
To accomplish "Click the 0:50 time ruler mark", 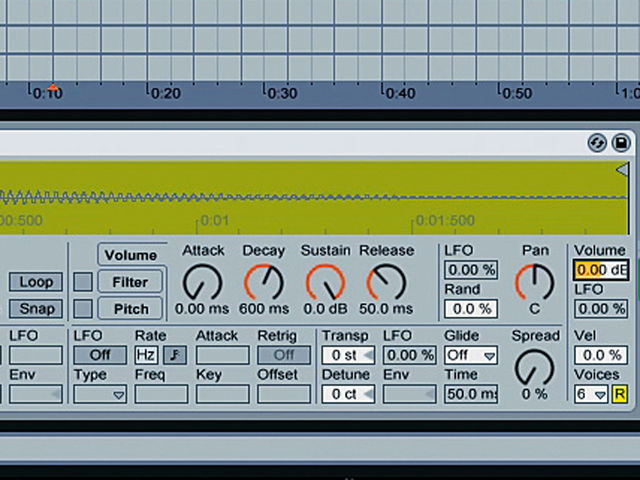I will pyautogui.click(x=516, y=93).
